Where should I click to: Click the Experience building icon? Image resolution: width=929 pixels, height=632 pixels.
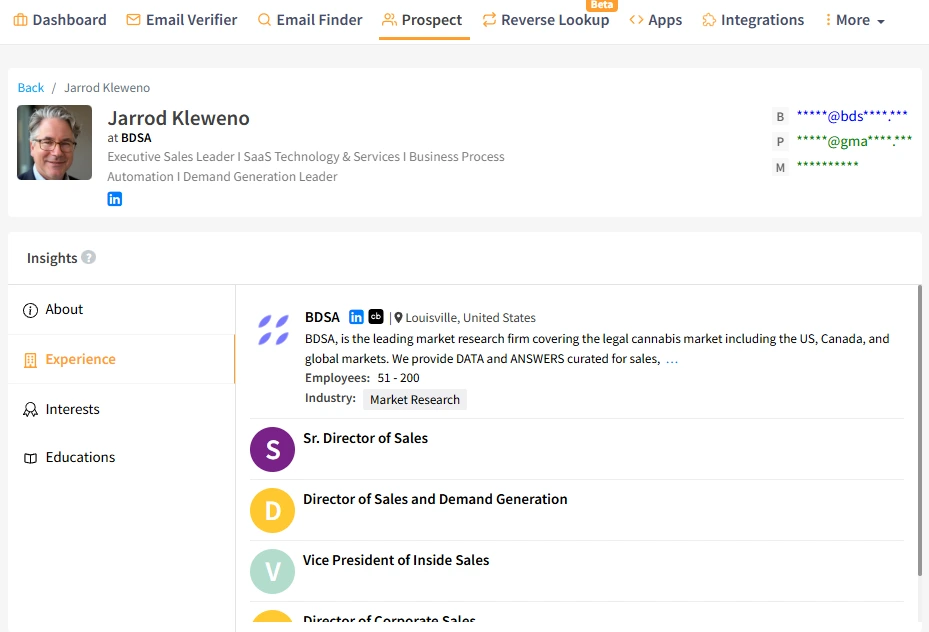pyautogui.click(x=30, y=360)
